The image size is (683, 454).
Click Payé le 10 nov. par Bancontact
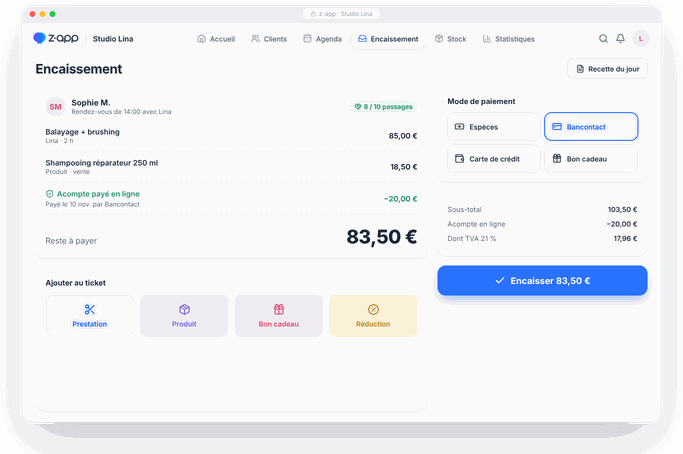[93, 204]
